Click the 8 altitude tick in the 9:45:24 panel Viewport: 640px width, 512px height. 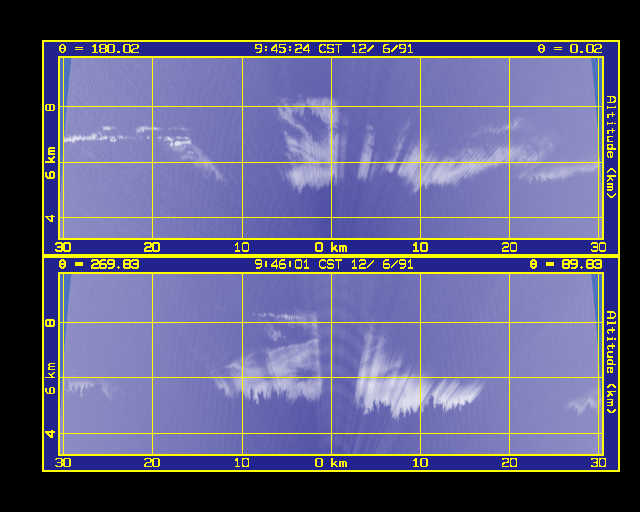(x=51, y=108)
